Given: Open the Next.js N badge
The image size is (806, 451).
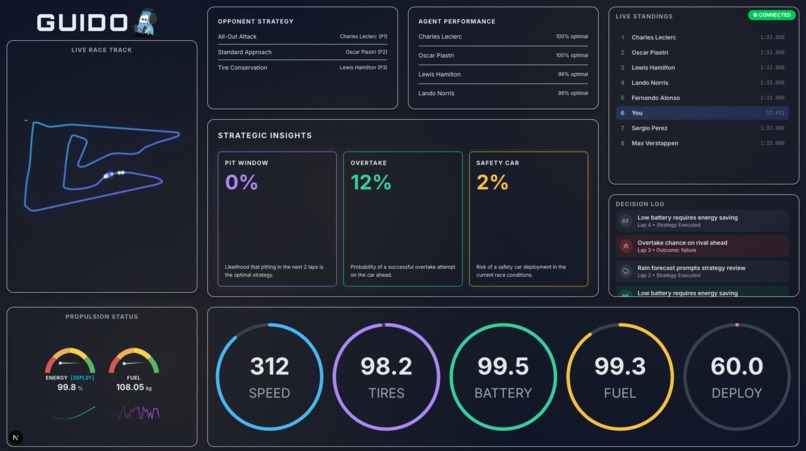Looking at the screenshot, I should pyautogui.click(x=16, y=438).
